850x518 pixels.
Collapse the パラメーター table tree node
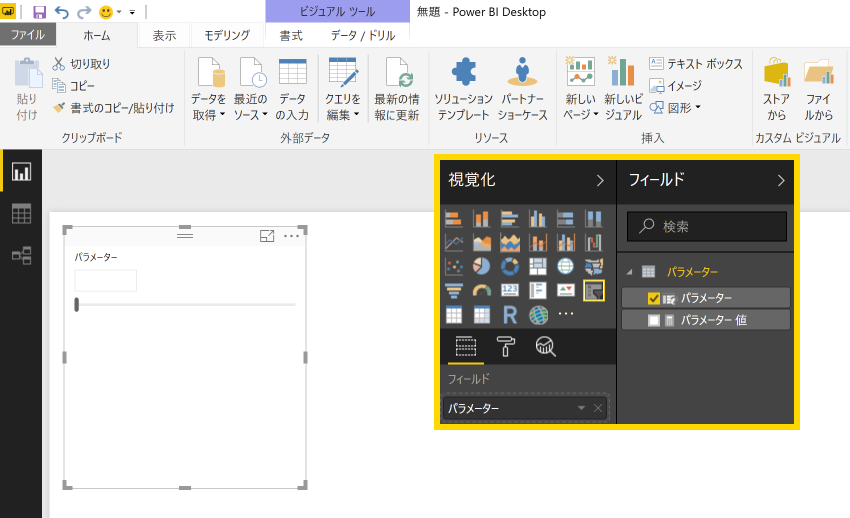(x=629, y=272)
